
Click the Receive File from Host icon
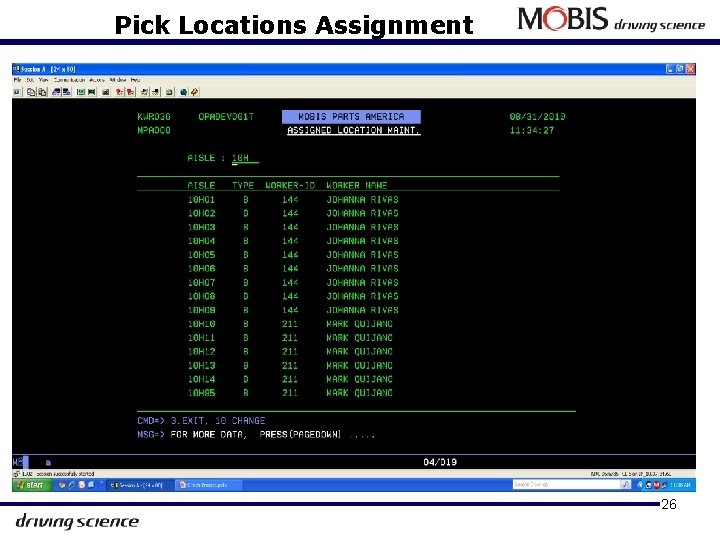click(x=67, y=92)
